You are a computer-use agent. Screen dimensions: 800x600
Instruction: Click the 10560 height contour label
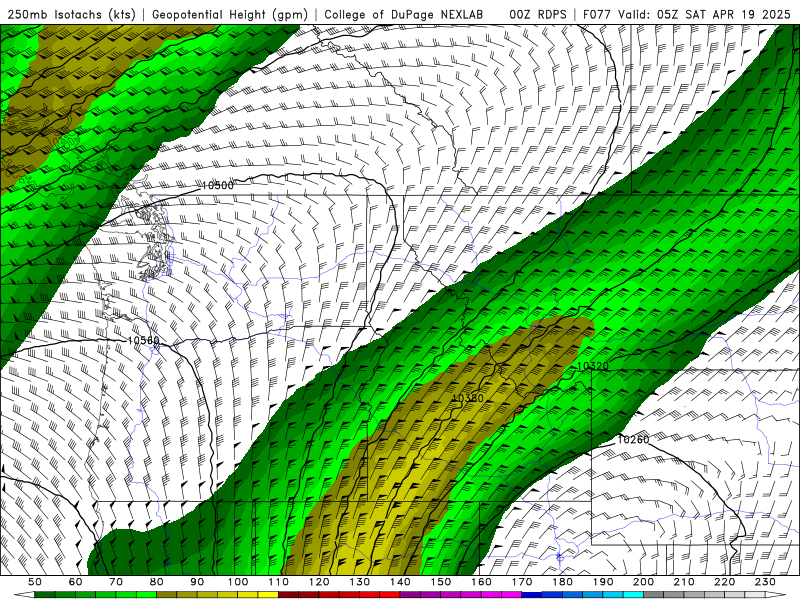click(143, 340)
